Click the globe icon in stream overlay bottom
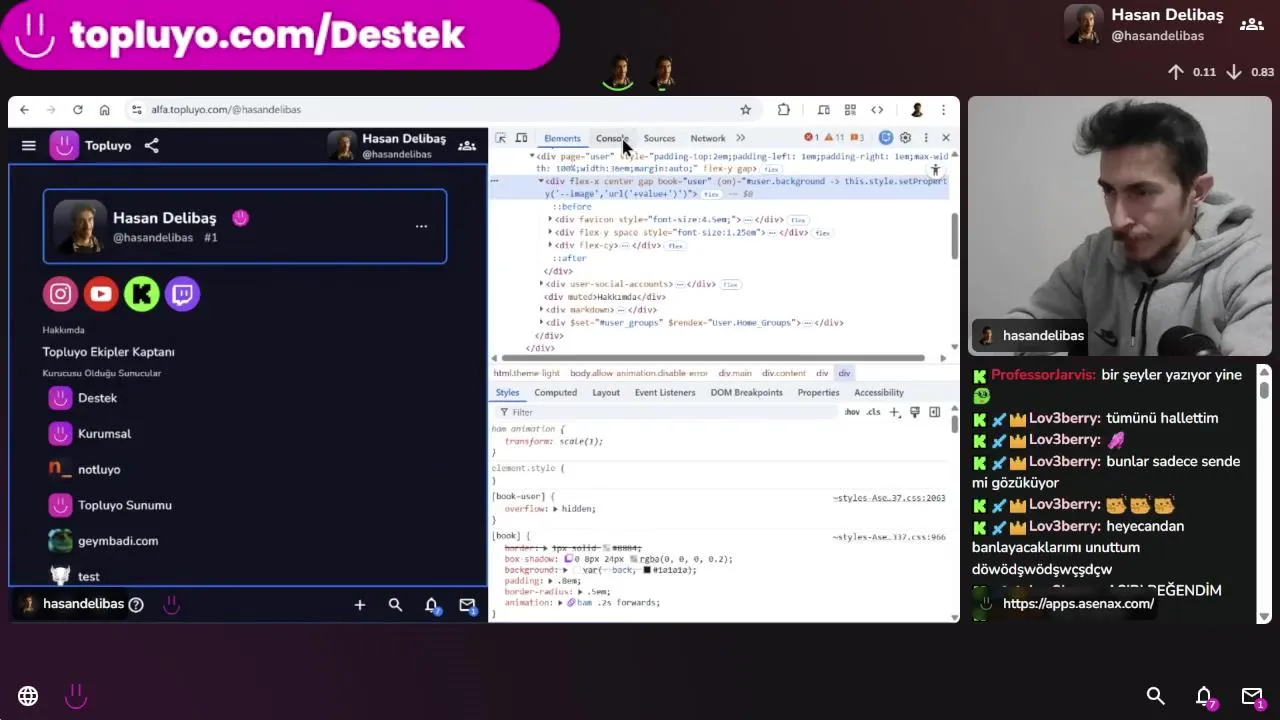 click(x=28, y=696)
